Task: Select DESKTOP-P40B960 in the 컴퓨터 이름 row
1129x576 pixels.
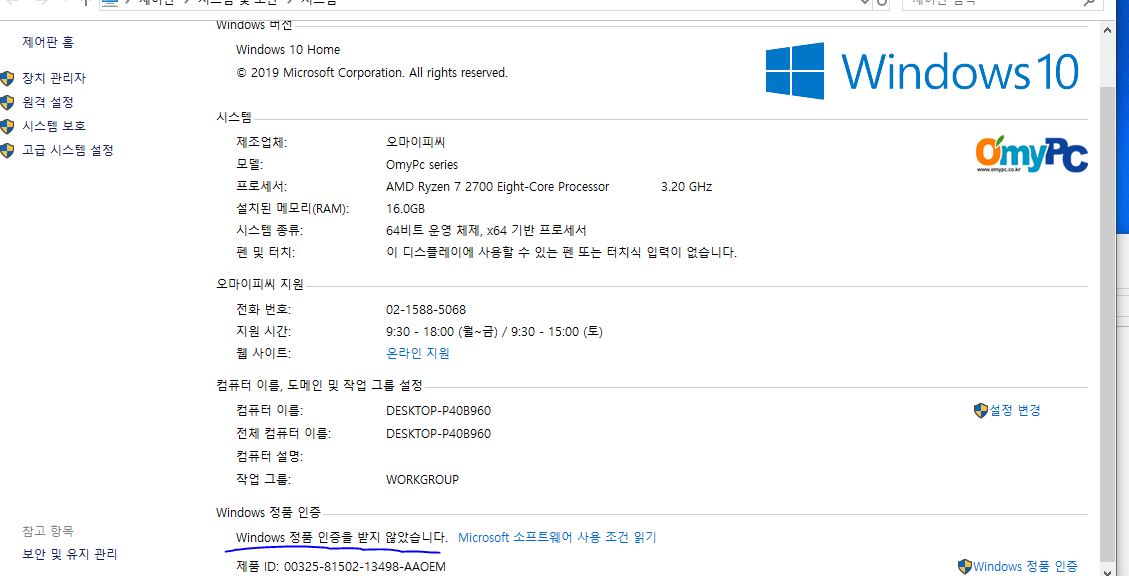Action: click(x=438, y=411)
